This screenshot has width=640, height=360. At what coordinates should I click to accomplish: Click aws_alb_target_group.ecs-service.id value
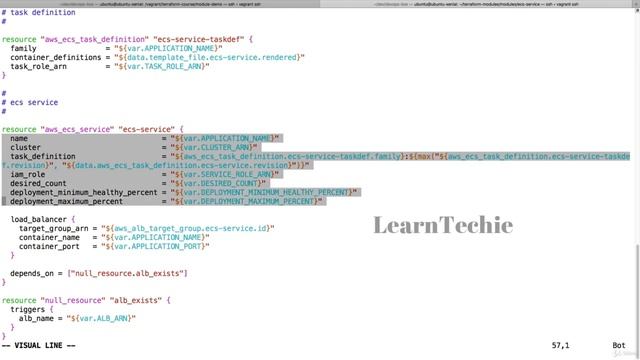pyautogui.click(x=188, y=228)
